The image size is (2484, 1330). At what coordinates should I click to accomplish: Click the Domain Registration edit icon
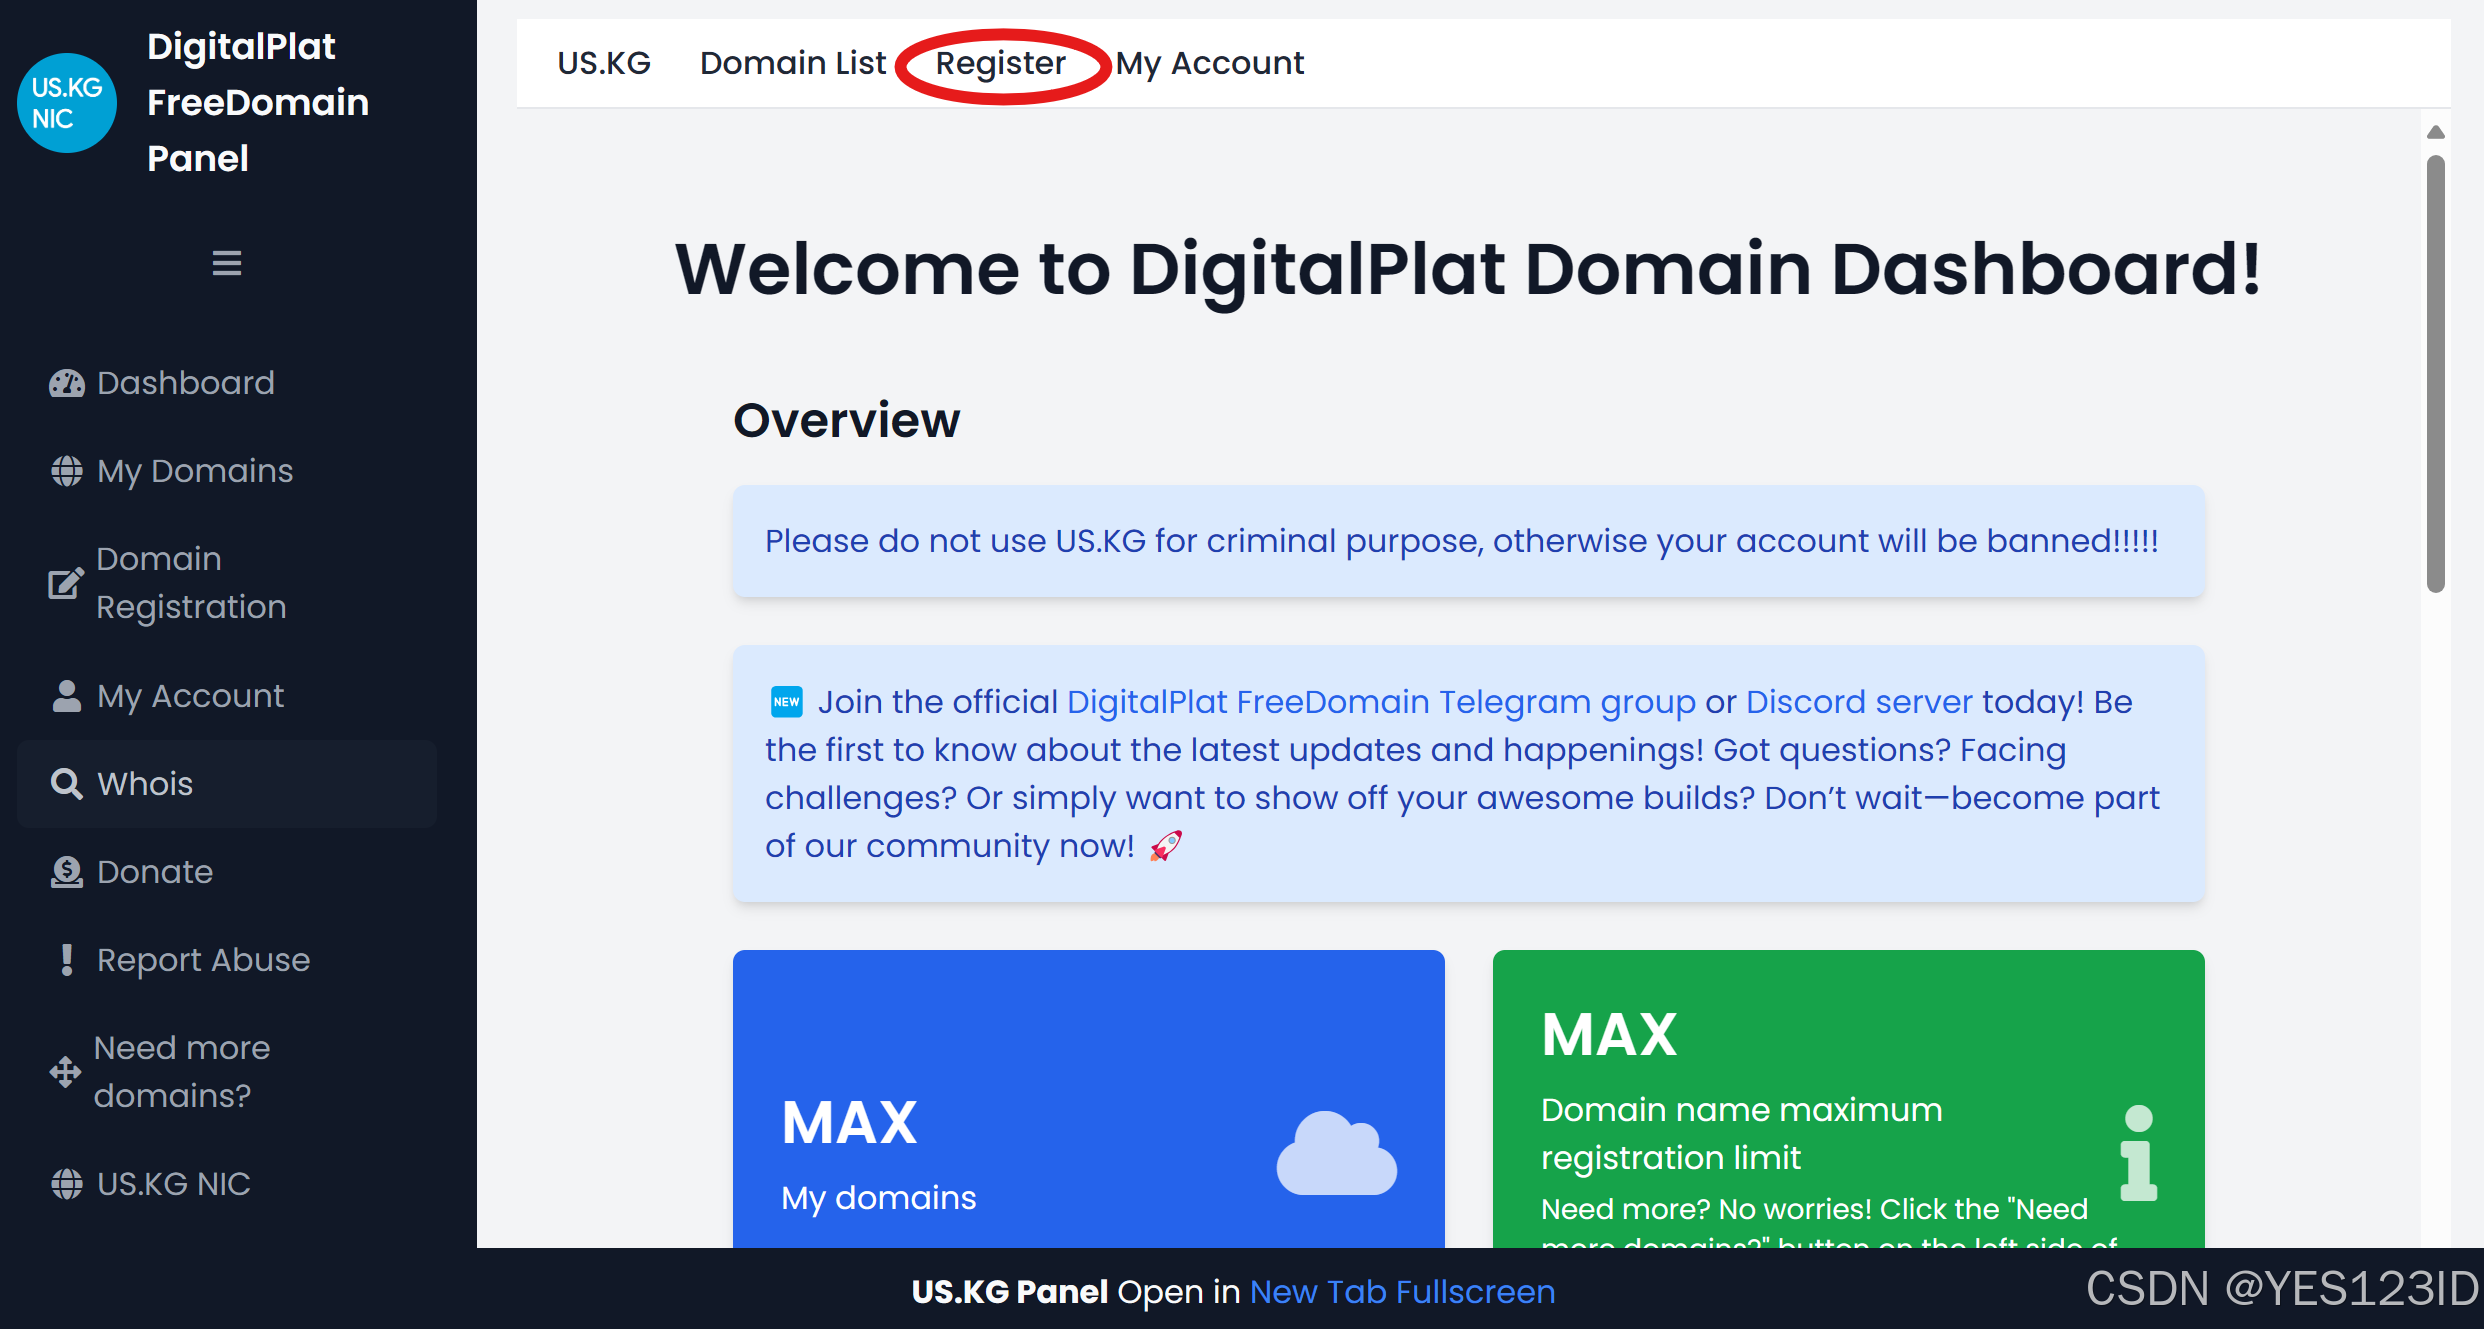pyautogui.click(x=66, y=583)
